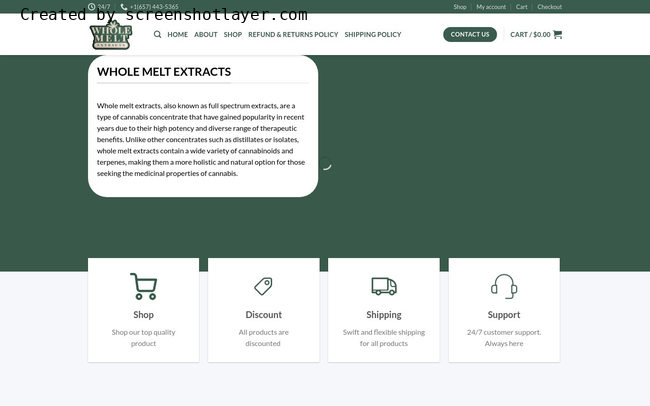
Task: Open the ABOUT menu item
Action: [x=206, y=34]
